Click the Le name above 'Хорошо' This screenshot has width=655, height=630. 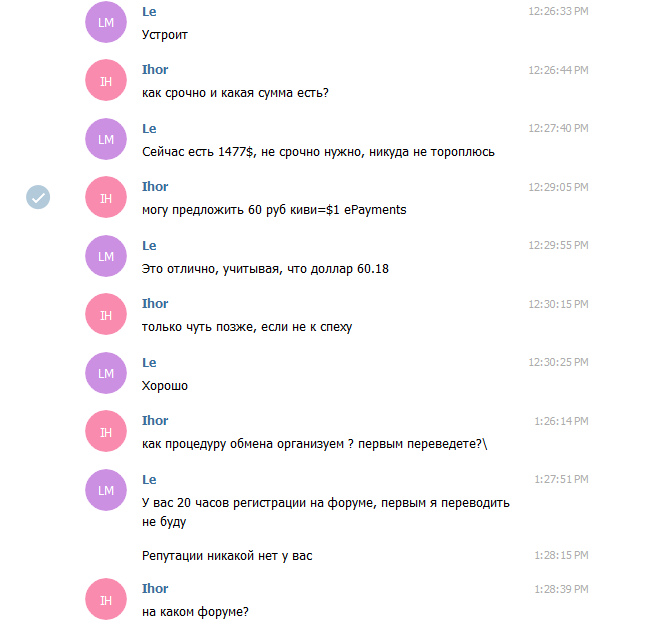[149, 363]
